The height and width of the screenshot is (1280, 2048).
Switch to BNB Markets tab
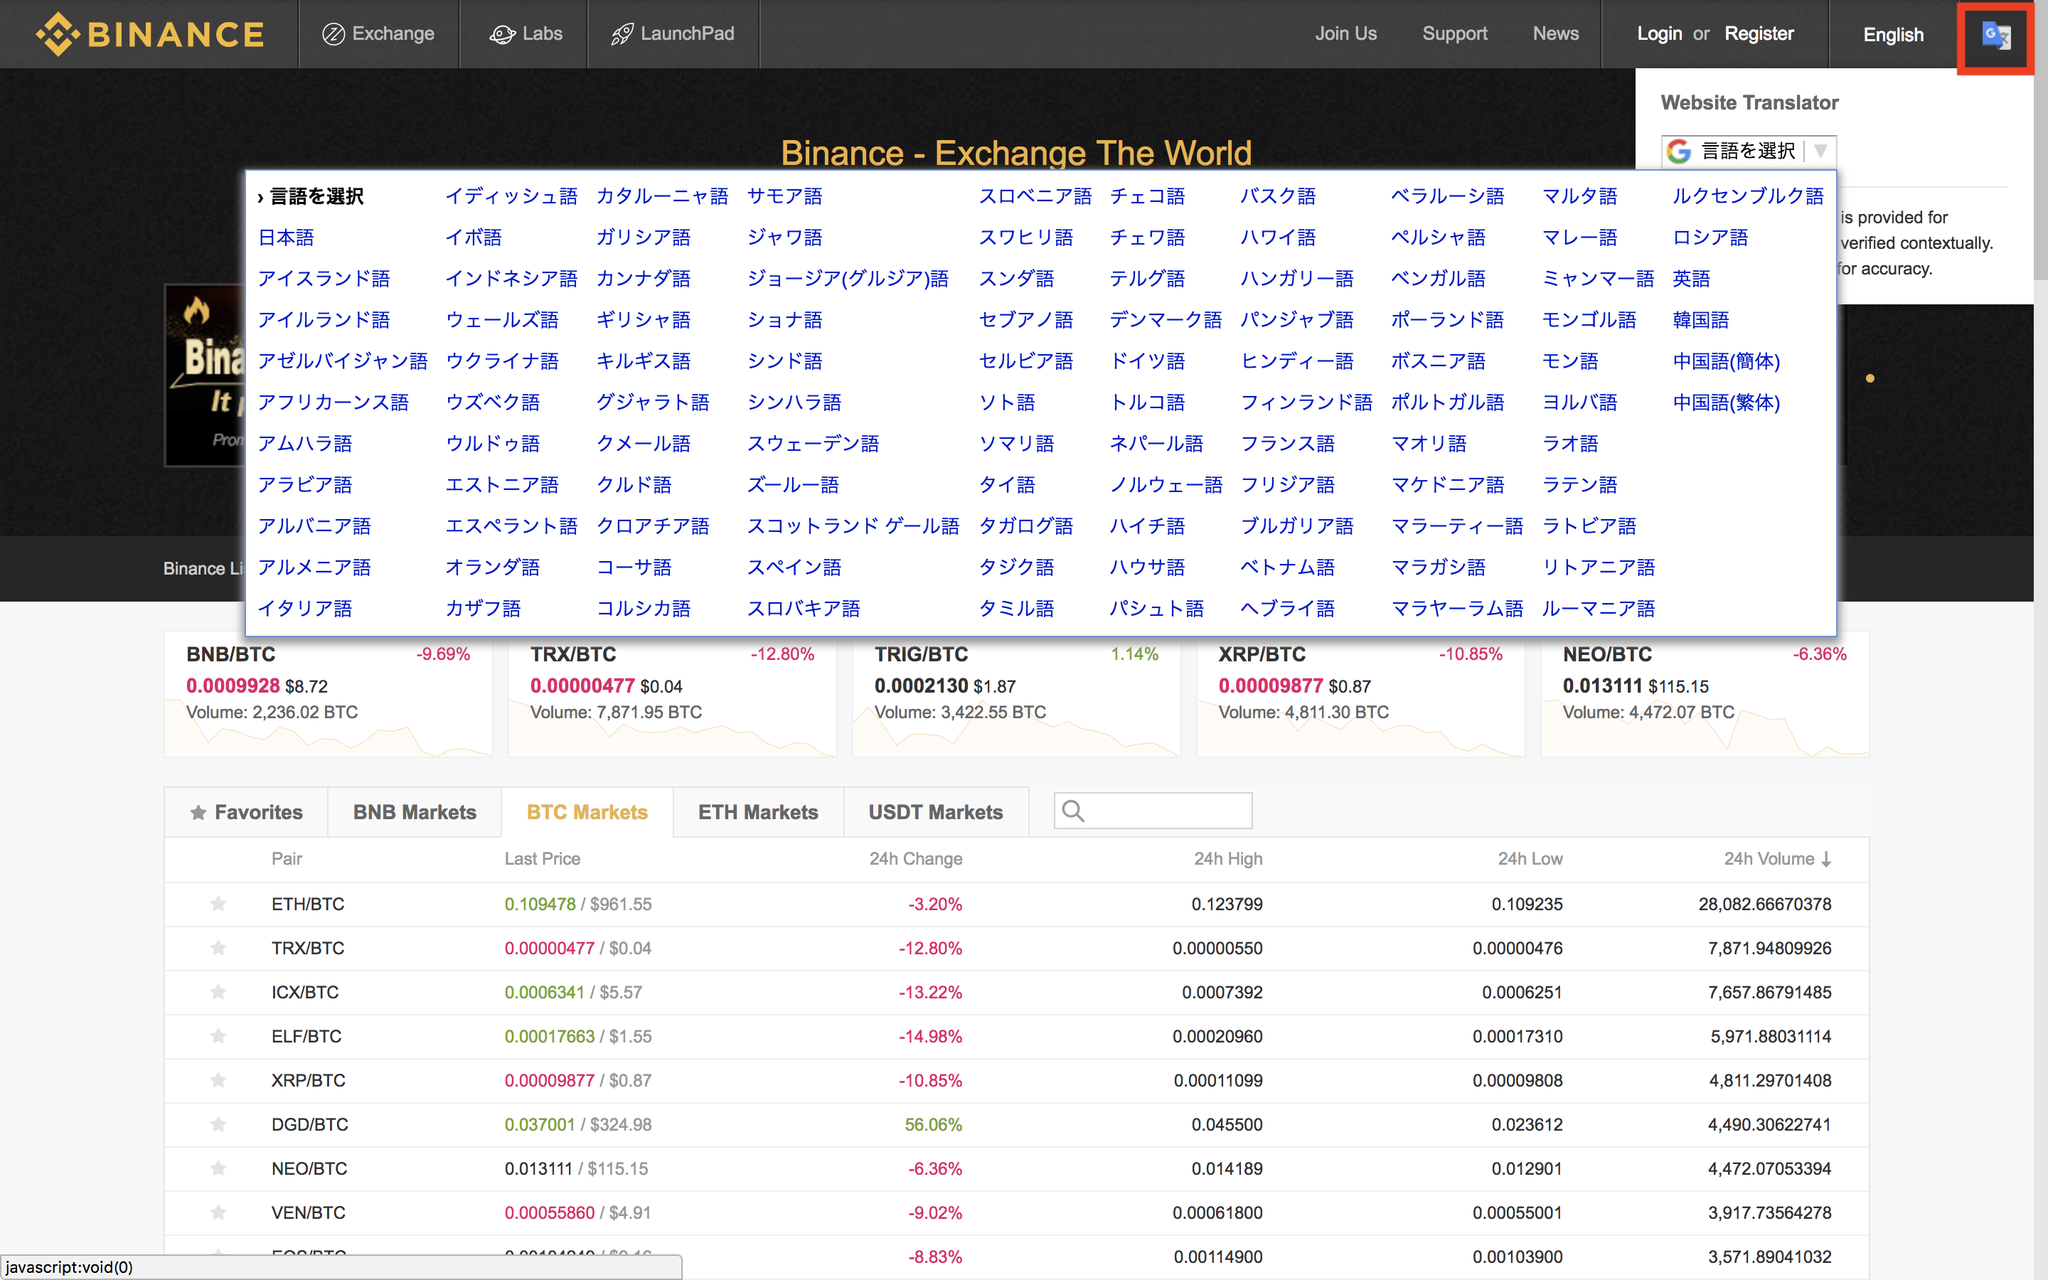414,812
